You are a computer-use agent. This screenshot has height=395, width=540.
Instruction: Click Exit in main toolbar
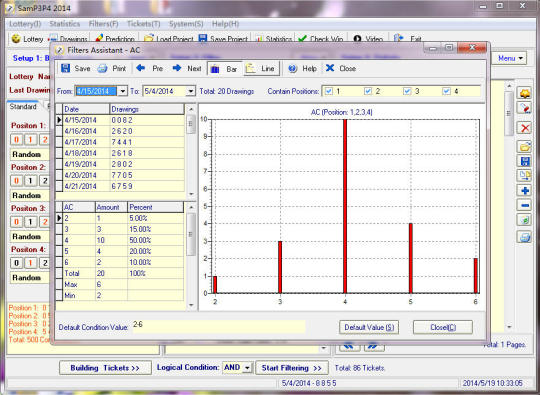pos(408,39)
